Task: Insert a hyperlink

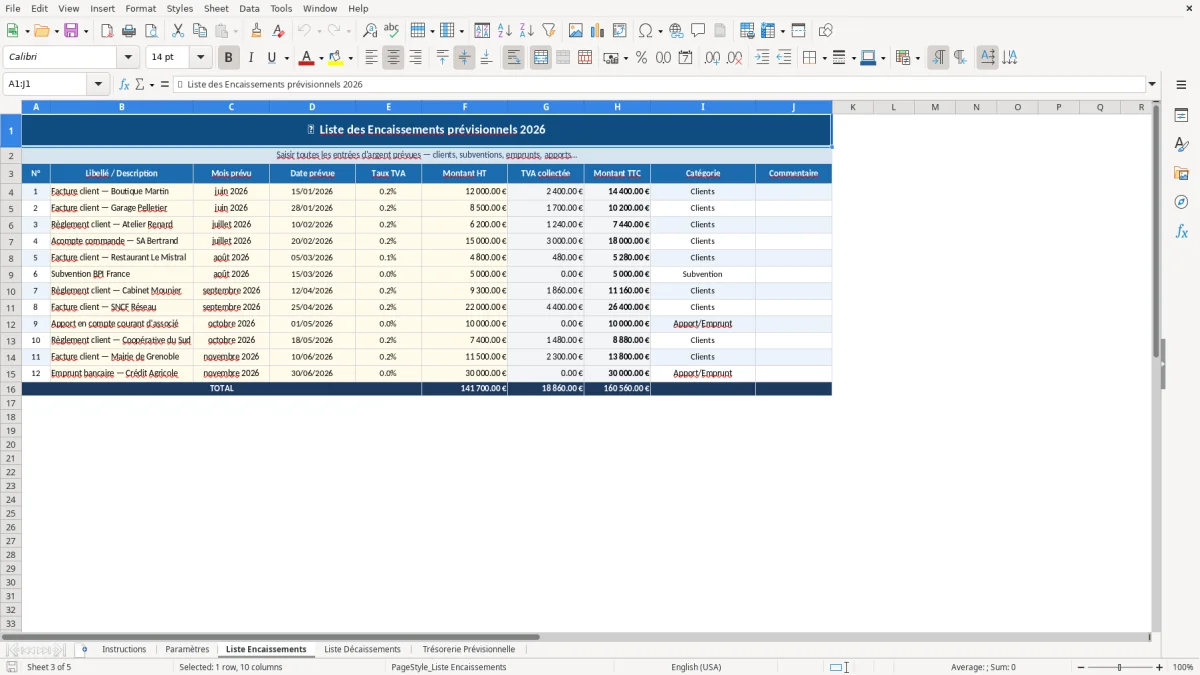Action: 676,31
